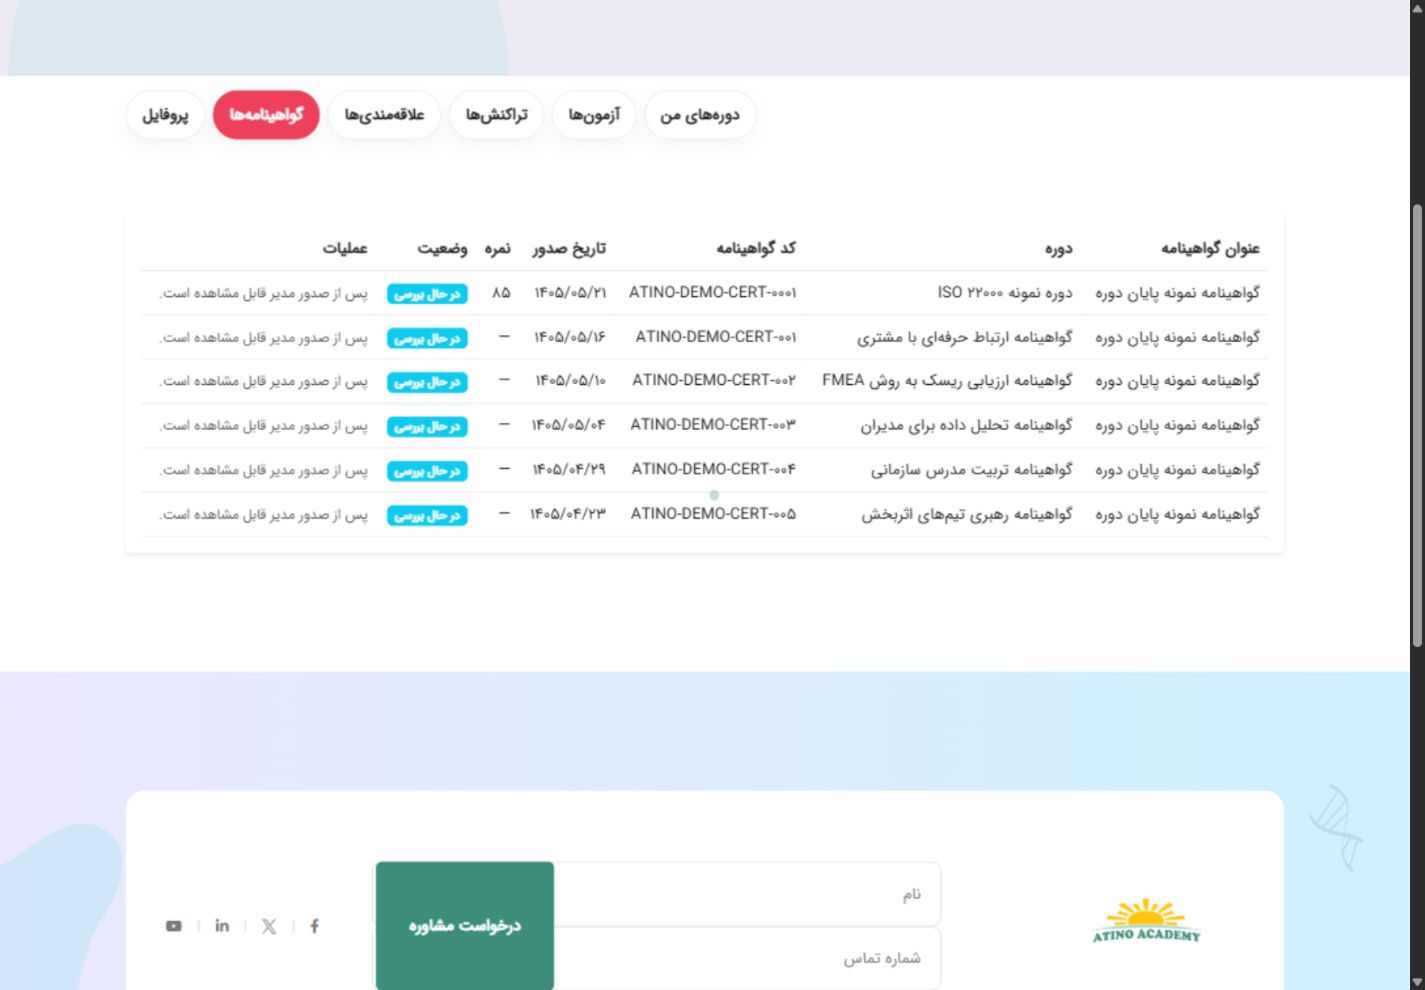Viewport: 1425px width, 990px height.
Task: Open the Facebook social icon
Action: (x=314, y=926)
